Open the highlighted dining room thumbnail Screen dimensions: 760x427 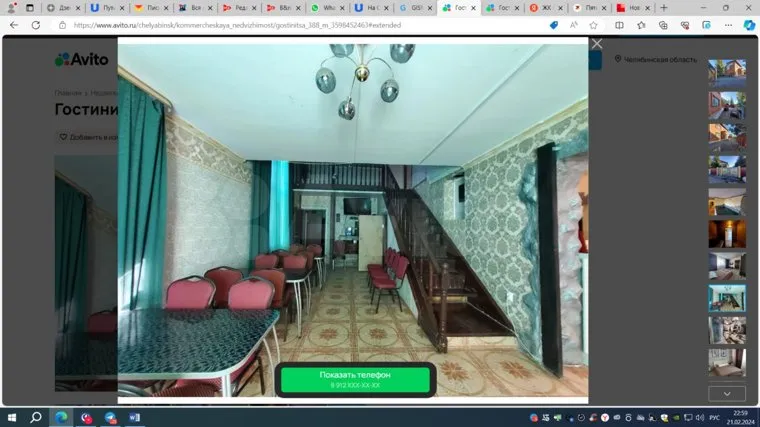coord(727,298)
